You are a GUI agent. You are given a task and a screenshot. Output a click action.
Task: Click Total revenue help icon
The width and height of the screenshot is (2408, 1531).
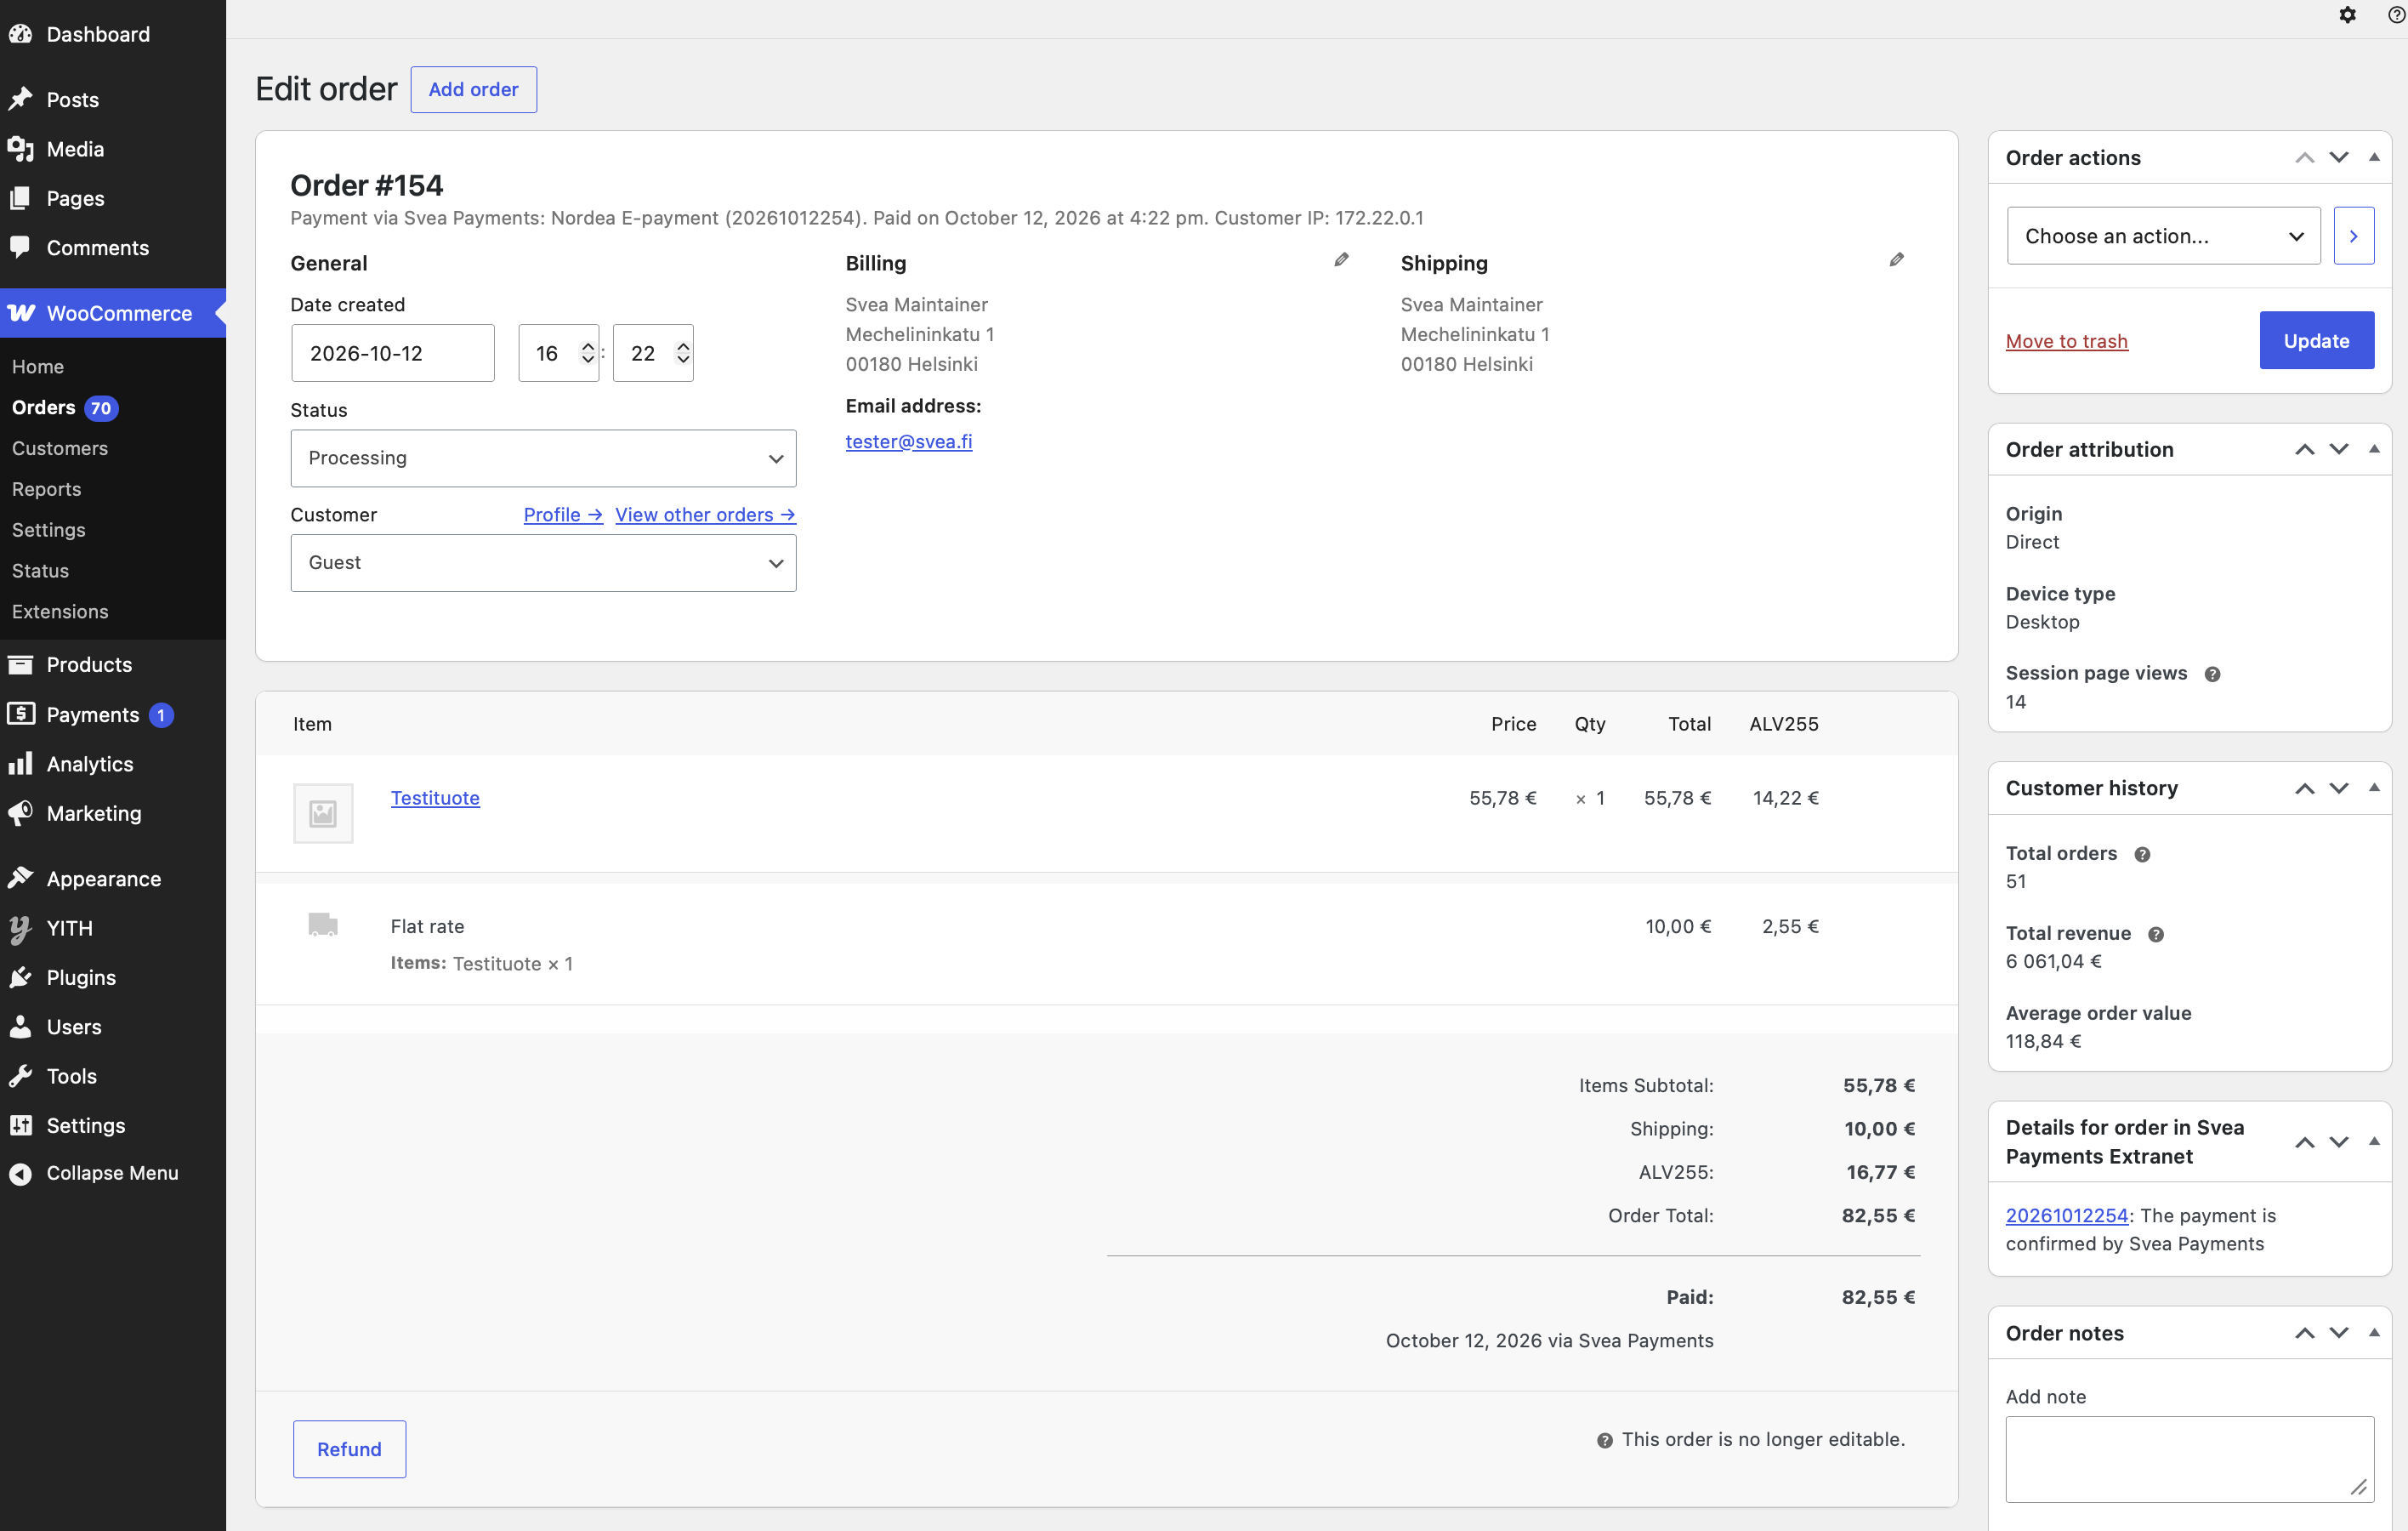pos(2156,934)
